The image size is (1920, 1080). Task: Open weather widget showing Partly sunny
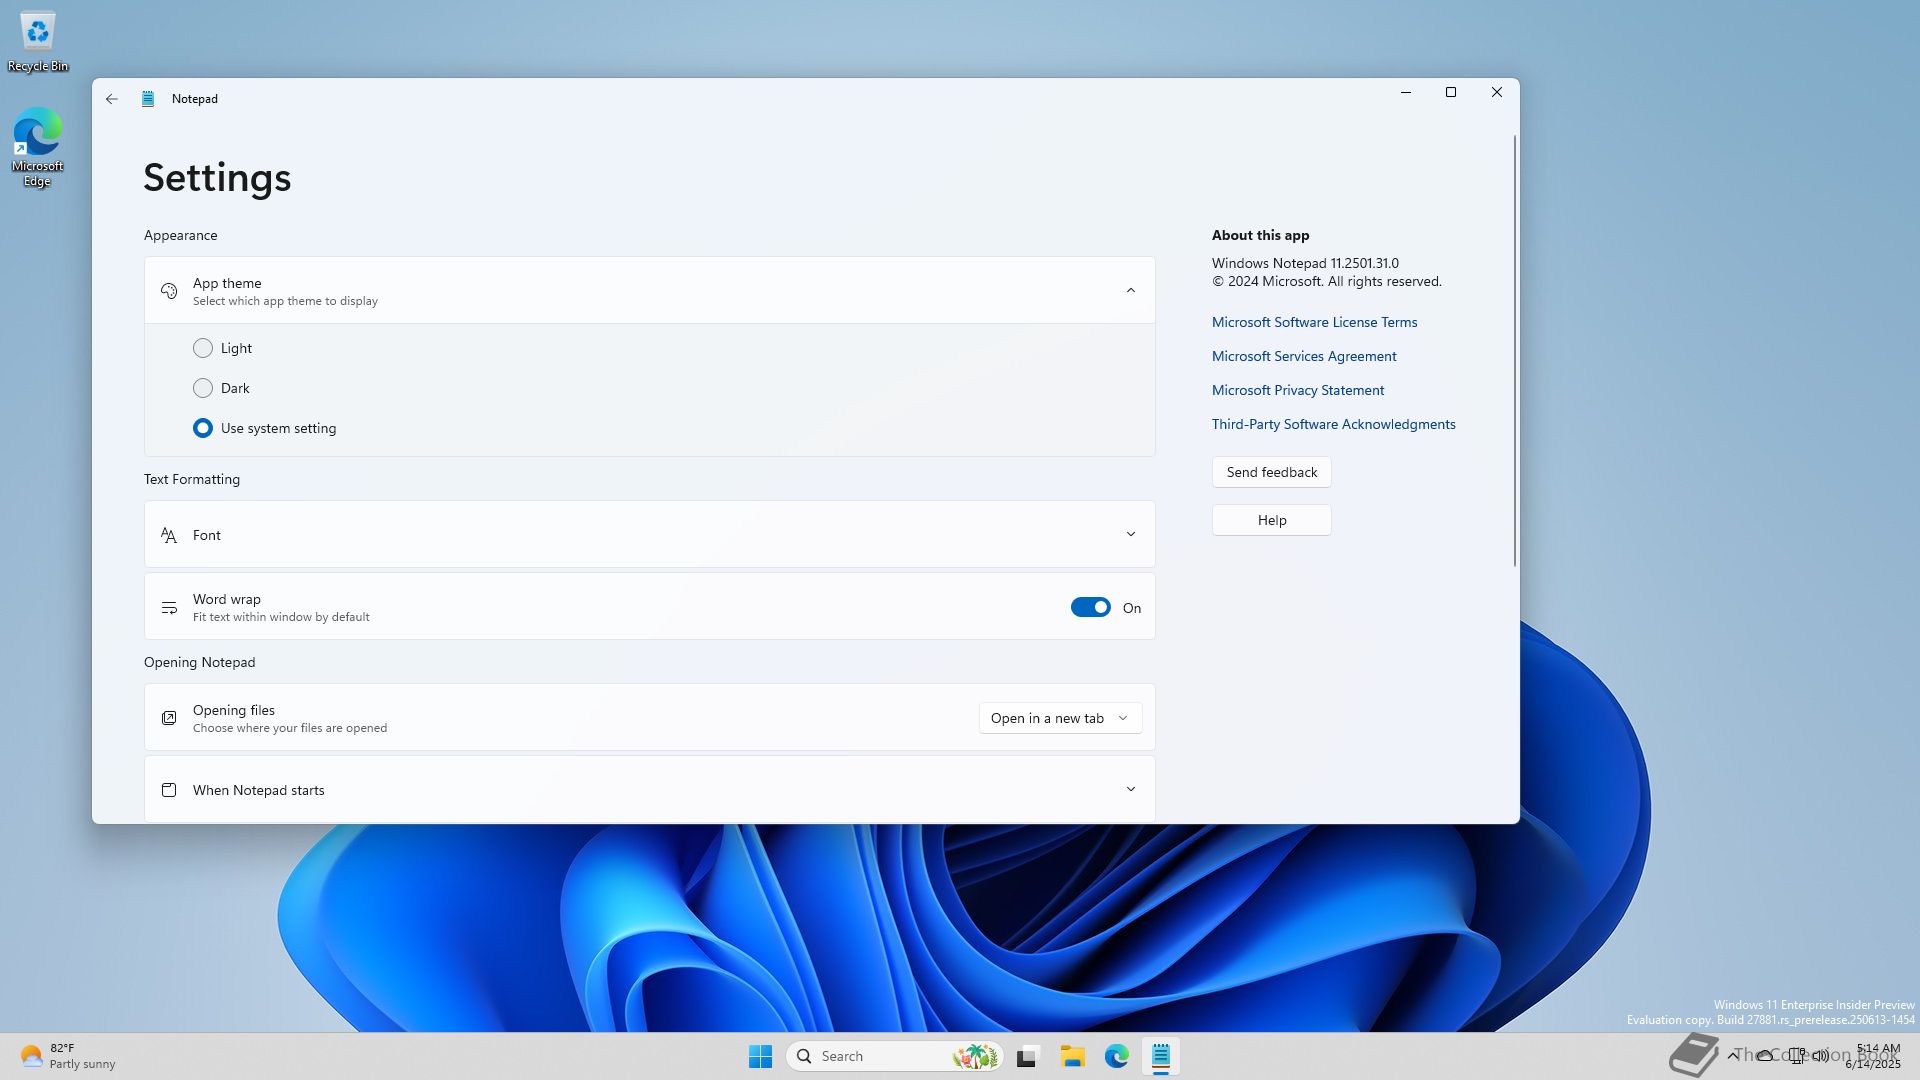(68, 1056)
